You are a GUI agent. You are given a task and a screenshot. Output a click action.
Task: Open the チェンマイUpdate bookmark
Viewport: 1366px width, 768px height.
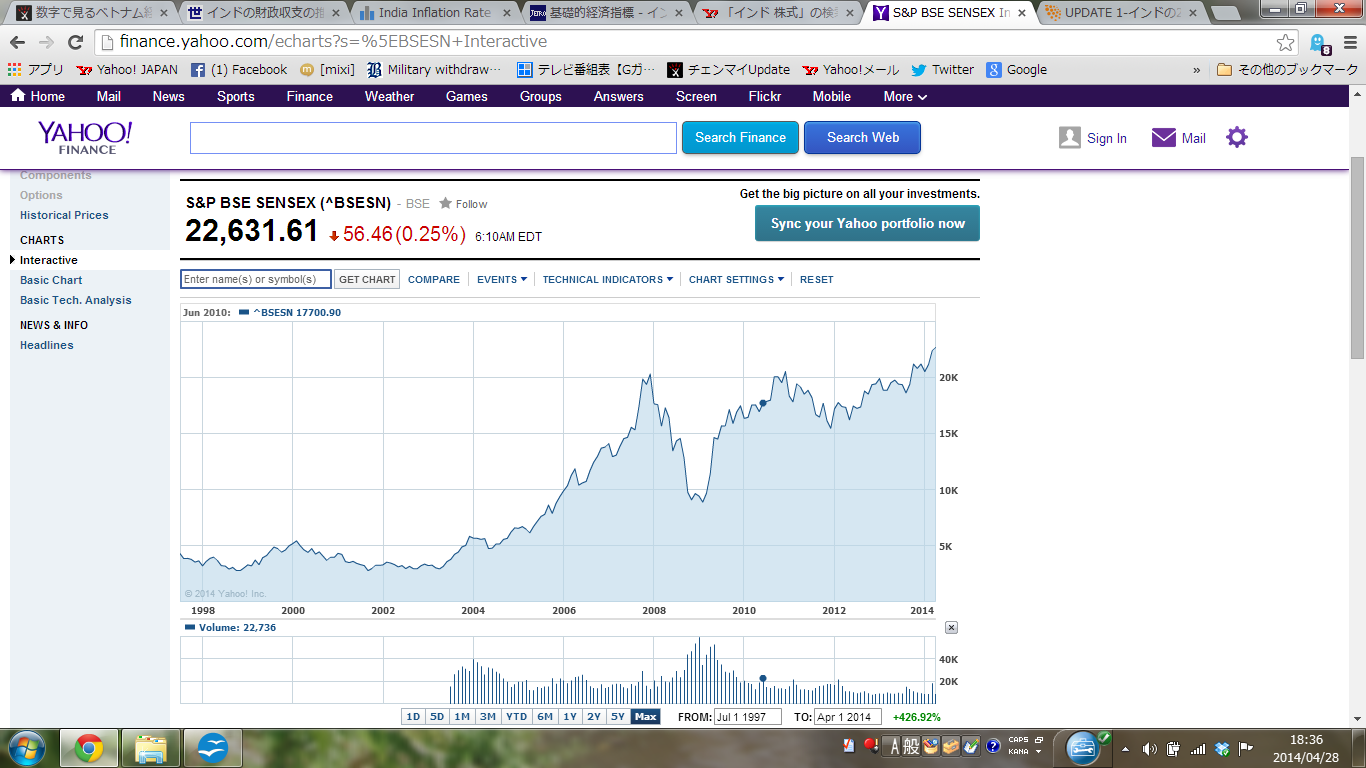728,70
